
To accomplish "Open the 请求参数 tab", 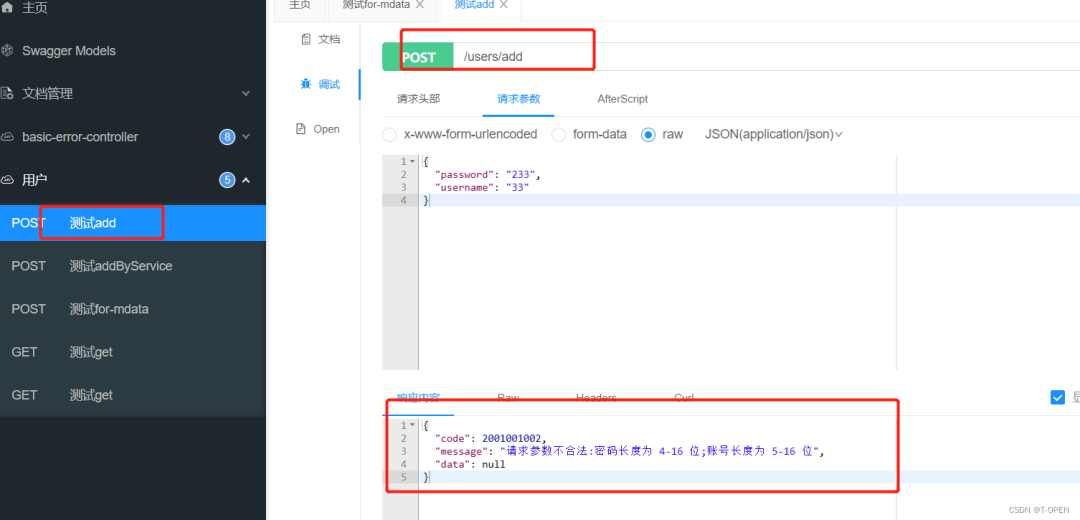I will [519, 99].
